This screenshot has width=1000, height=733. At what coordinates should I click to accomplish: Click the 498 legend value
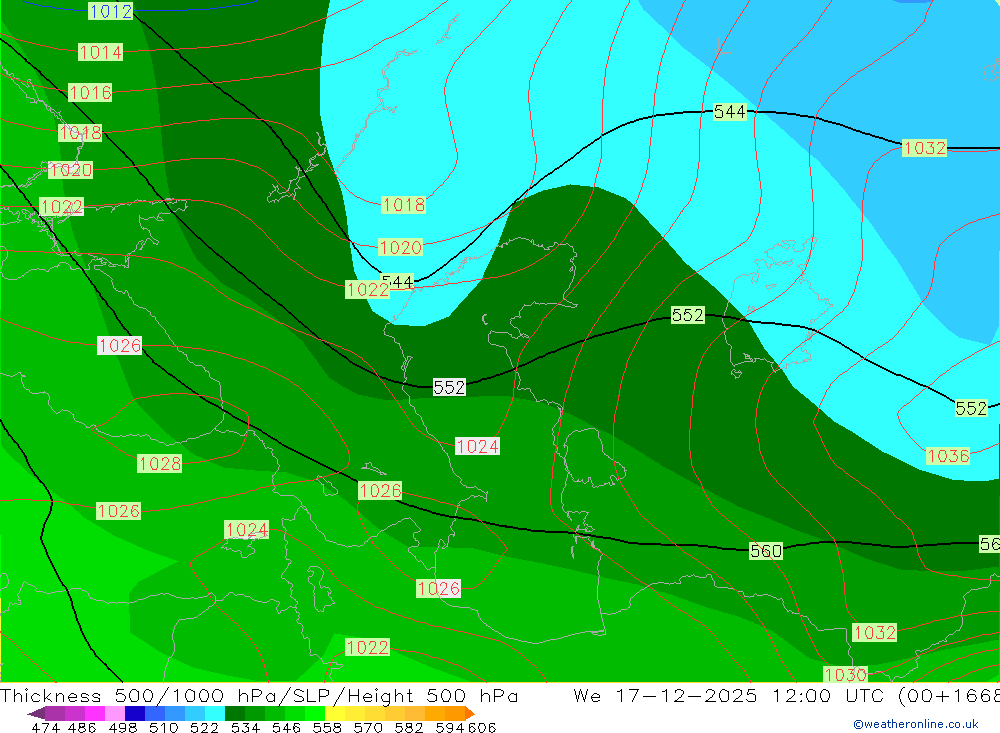click(x=122, y=727)
